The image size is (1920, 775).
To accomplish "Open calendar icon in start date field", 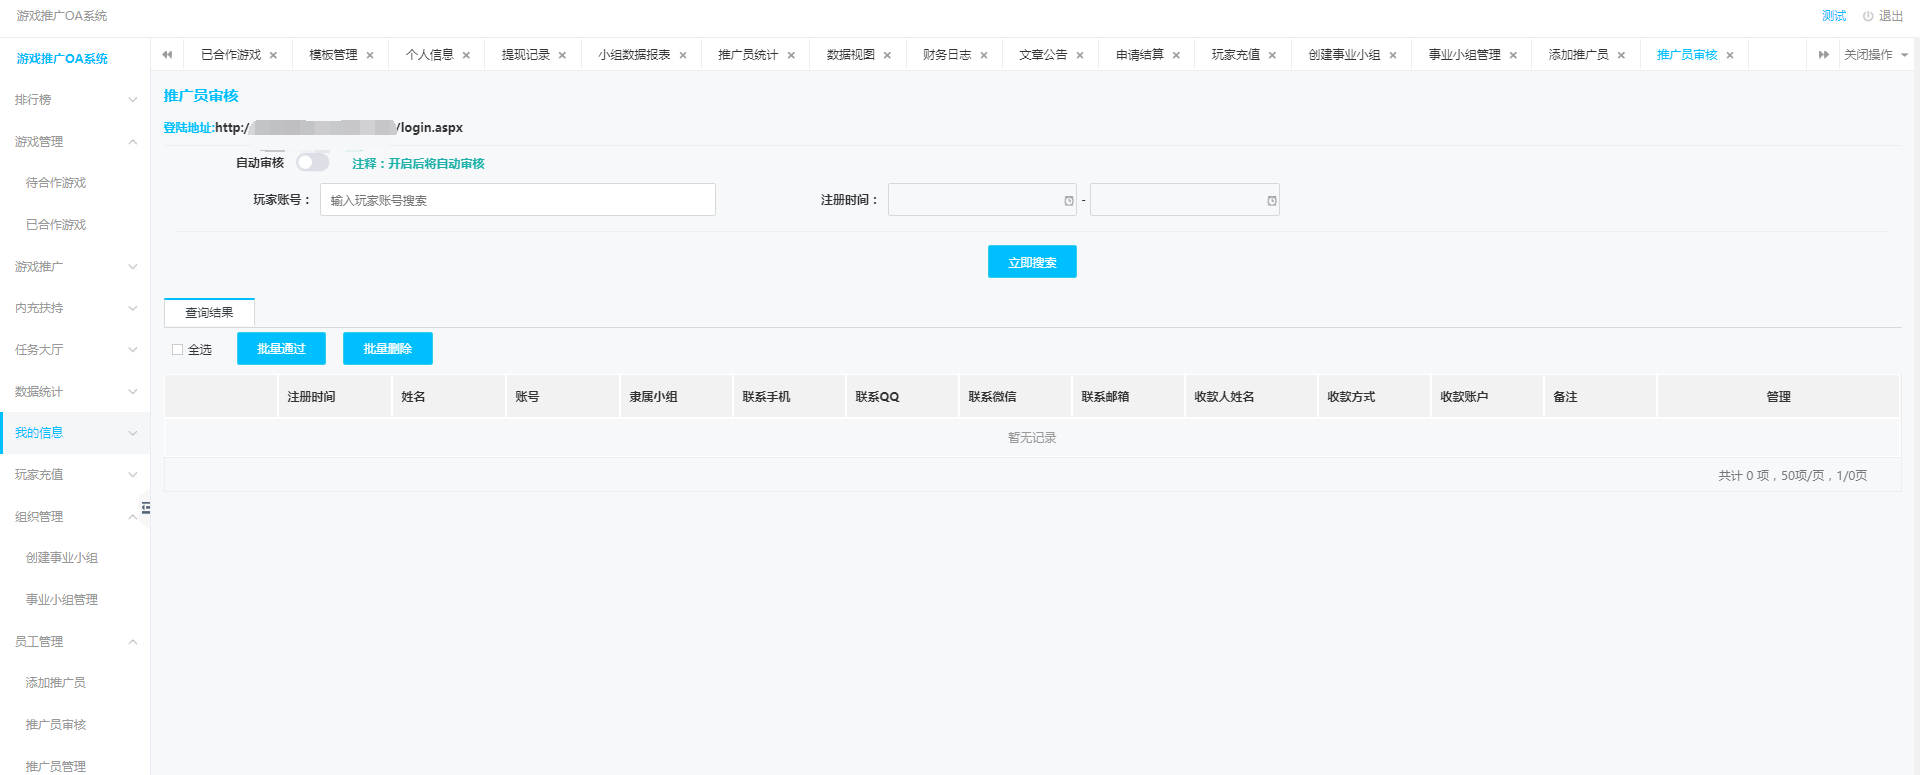I will (x=1069, y=201).
